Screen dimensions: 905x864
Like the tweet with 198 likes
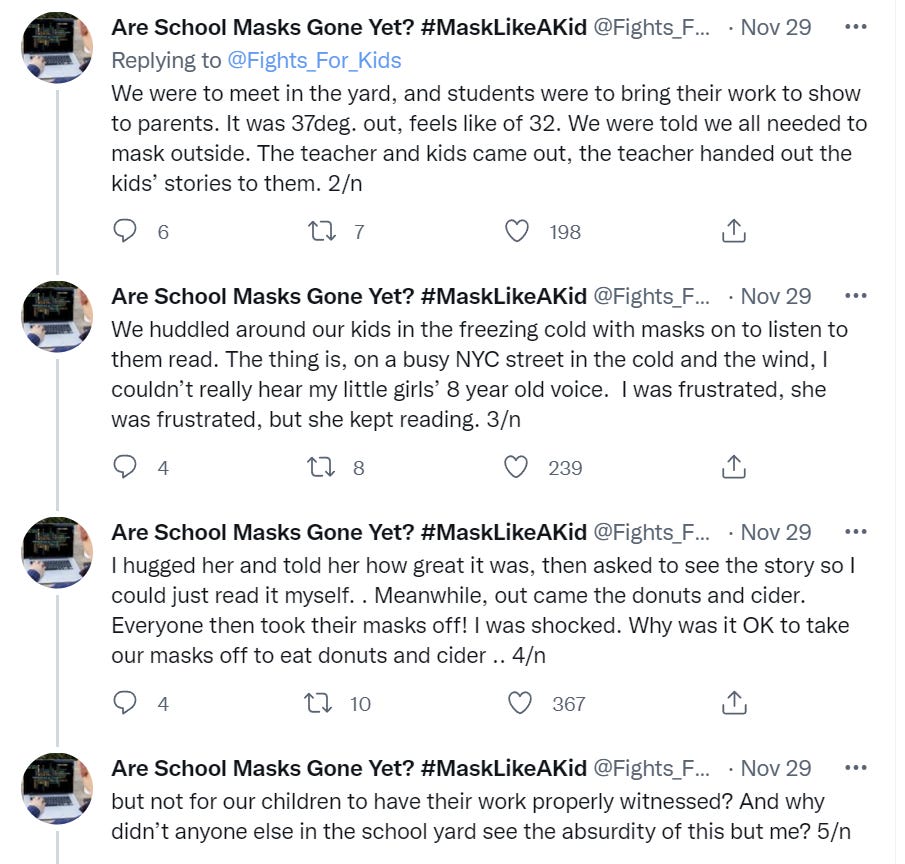pyautogui.click(x=517, y=232)
